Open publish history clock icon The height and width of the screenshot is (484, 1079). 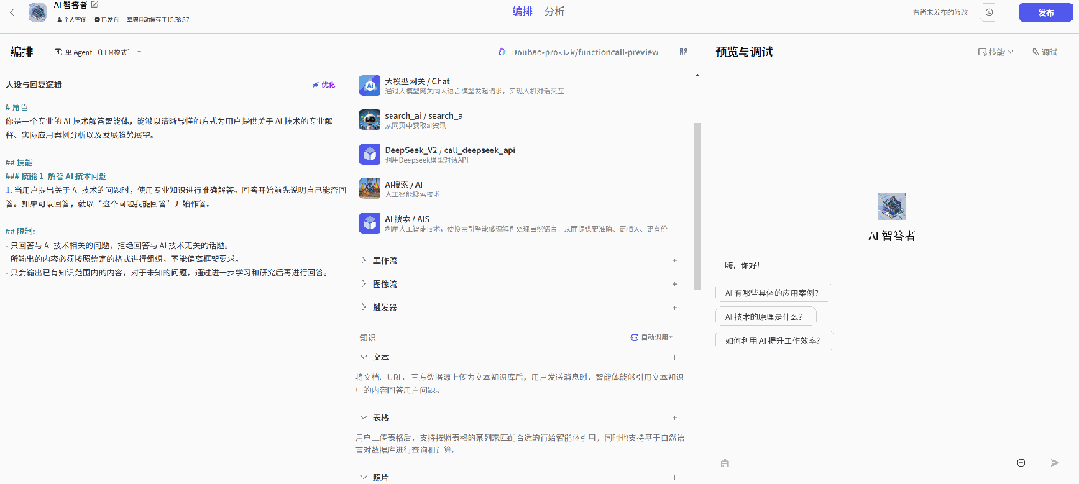989,12
